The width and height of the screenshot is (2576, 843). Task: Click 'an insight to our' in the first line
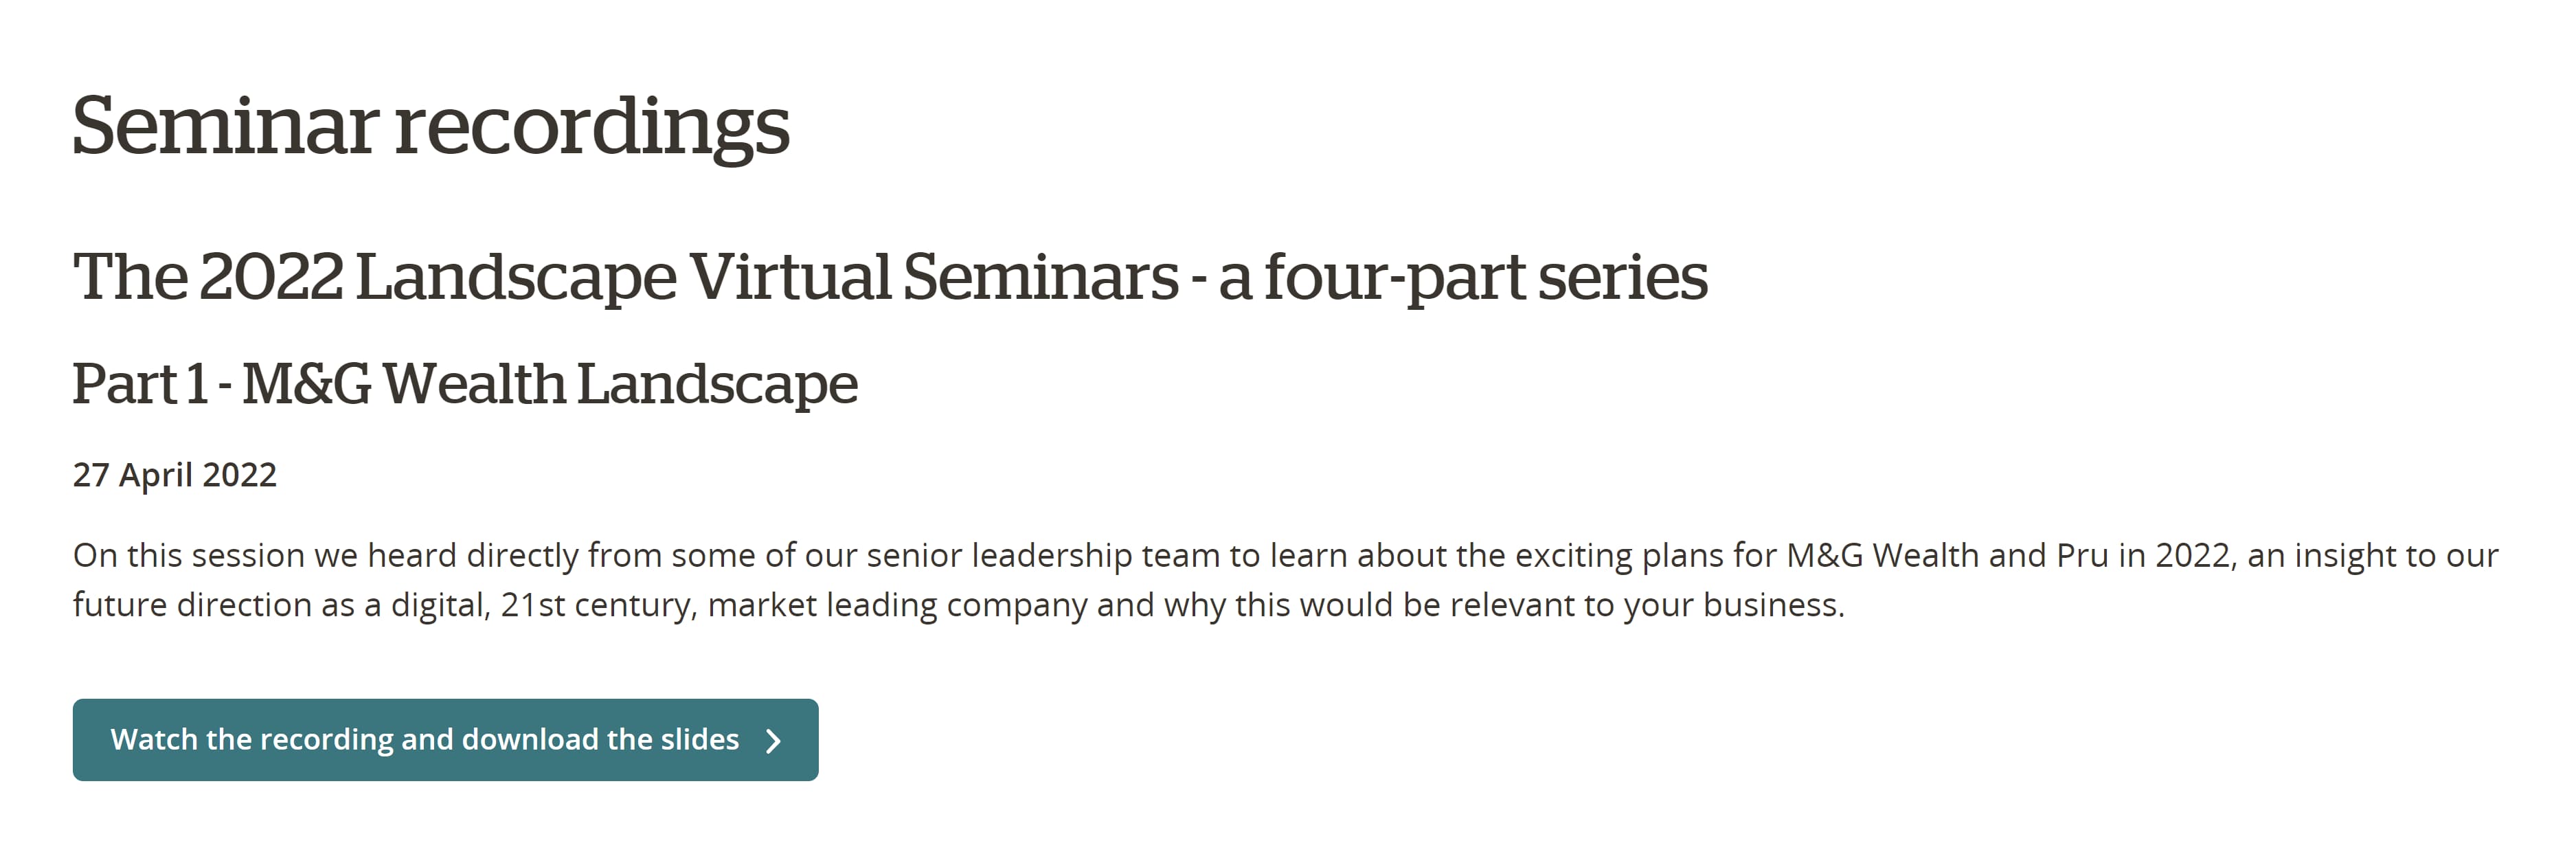pos(2372,555)
